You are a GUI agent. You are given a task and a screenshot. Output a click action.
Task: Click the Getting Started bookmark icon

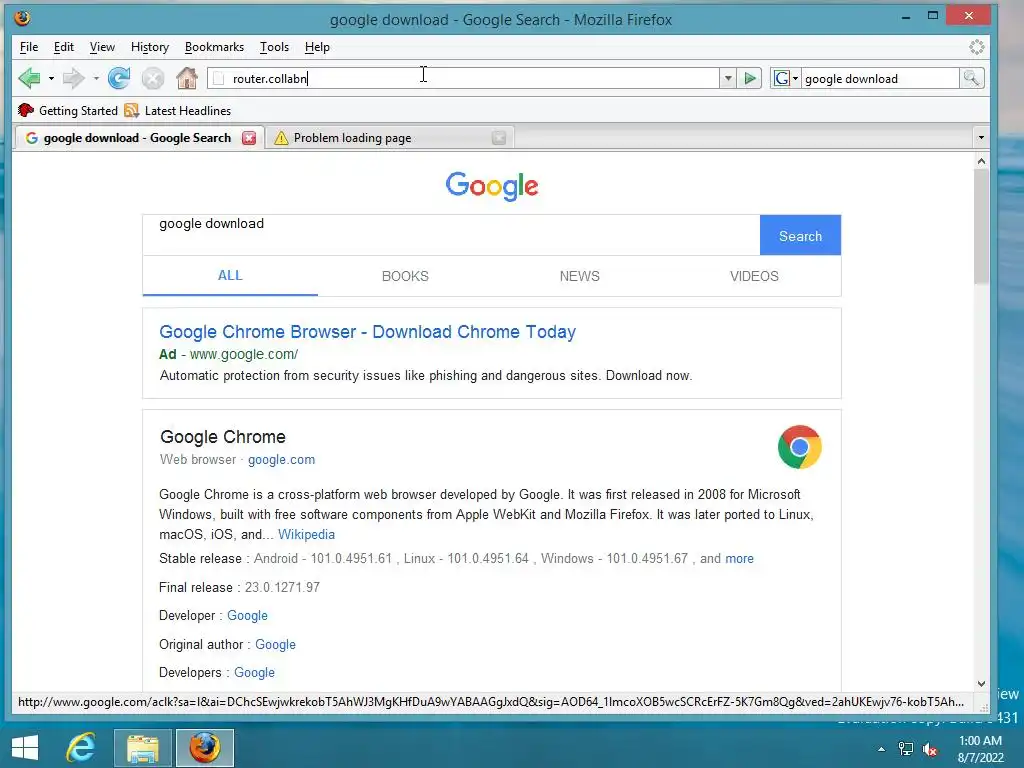coord(25,110)
